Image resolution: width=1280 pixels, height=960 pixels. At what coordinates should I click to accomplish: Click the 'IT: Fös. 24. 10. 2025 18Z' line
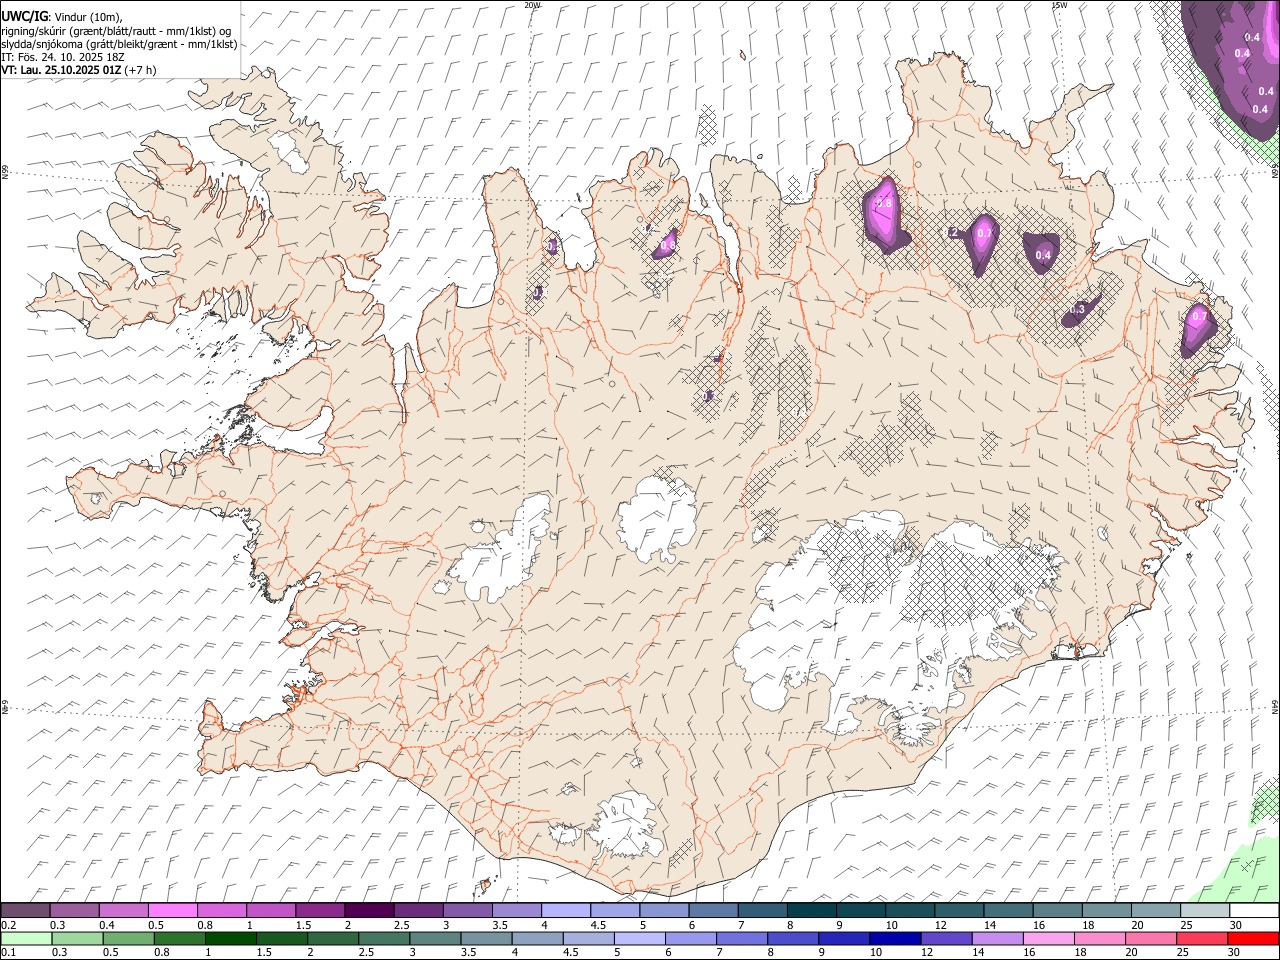[62, 57]
